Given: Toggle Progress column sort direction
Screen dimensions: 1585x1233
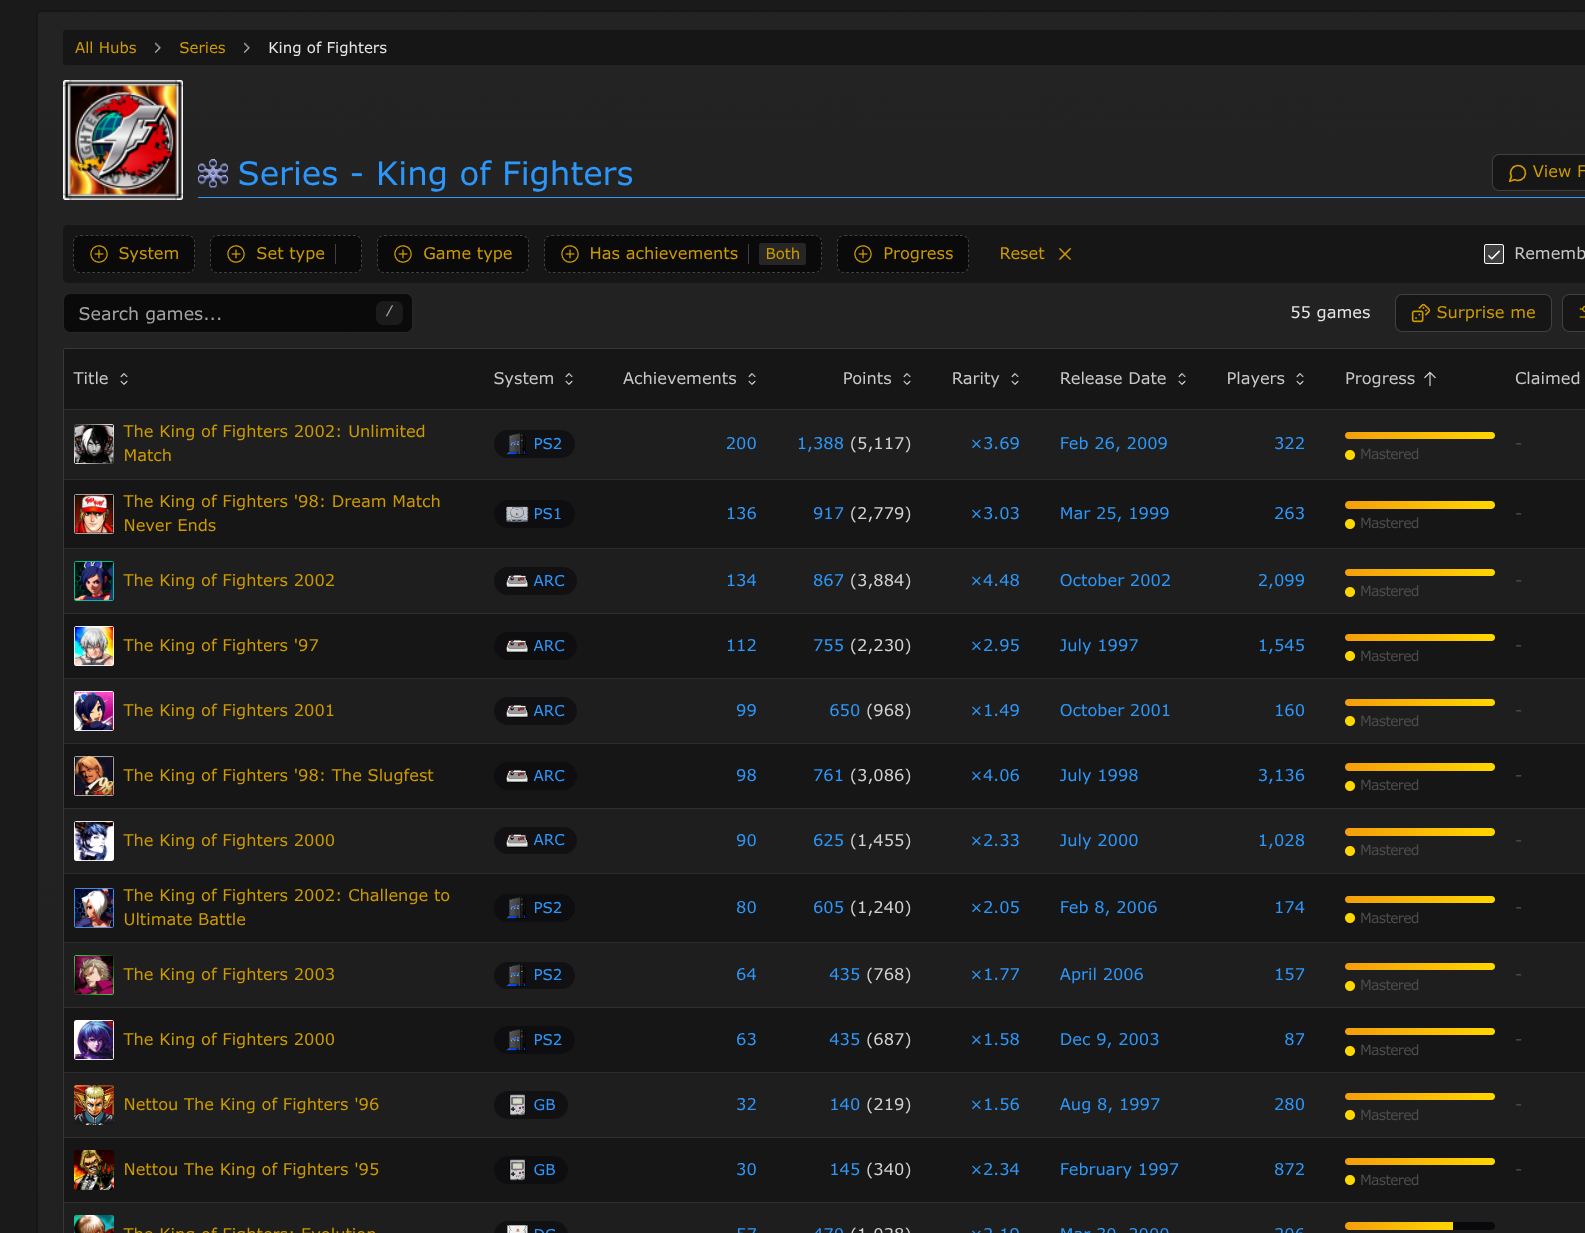Looking at the screenshot, I should click(1390, 379).
